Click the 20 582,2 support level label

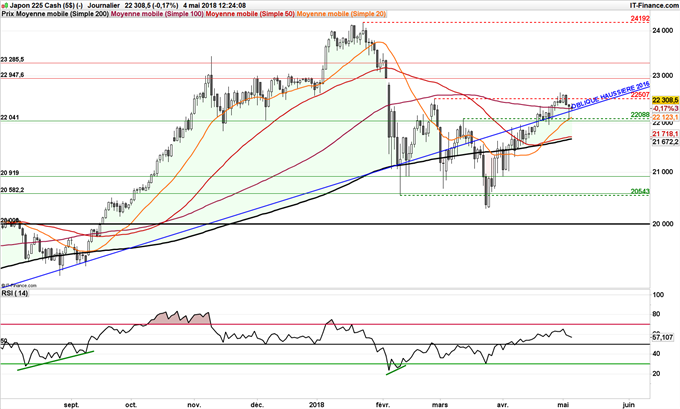click(x=13, y=190)
